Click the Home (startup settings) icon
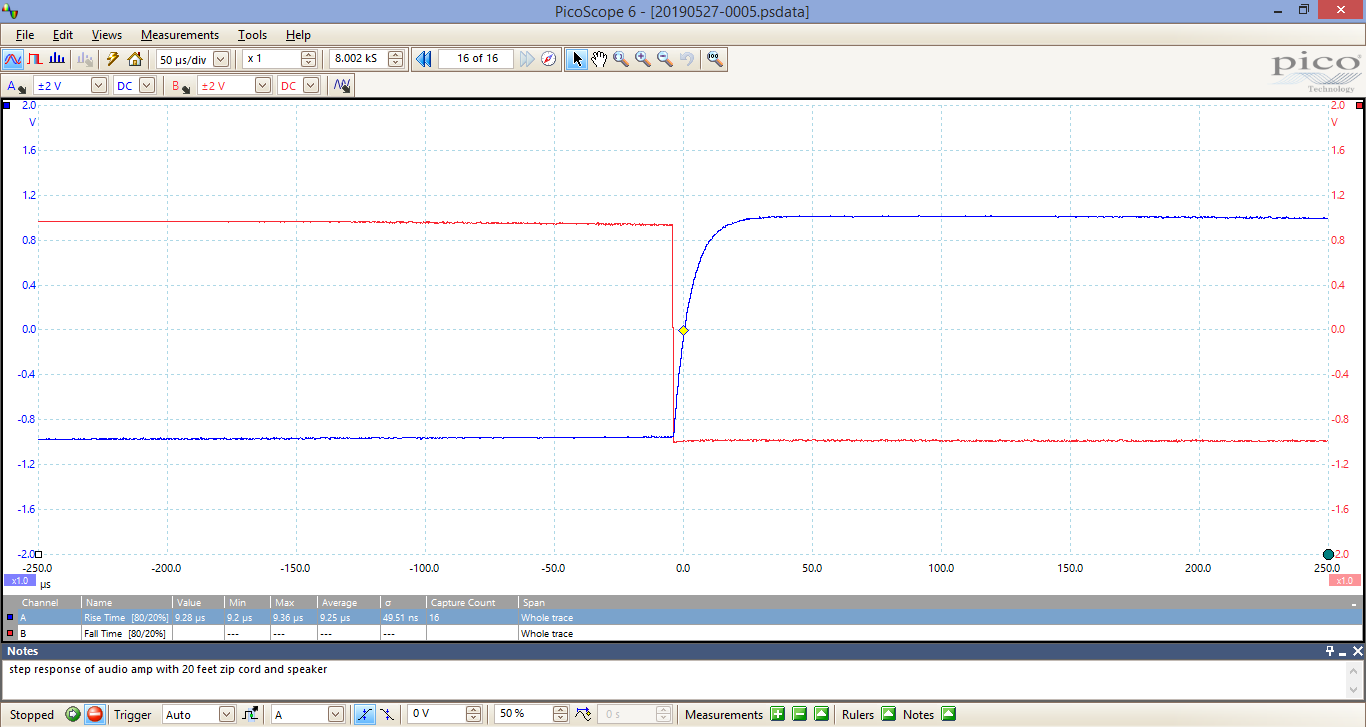 tap(135, 59)
